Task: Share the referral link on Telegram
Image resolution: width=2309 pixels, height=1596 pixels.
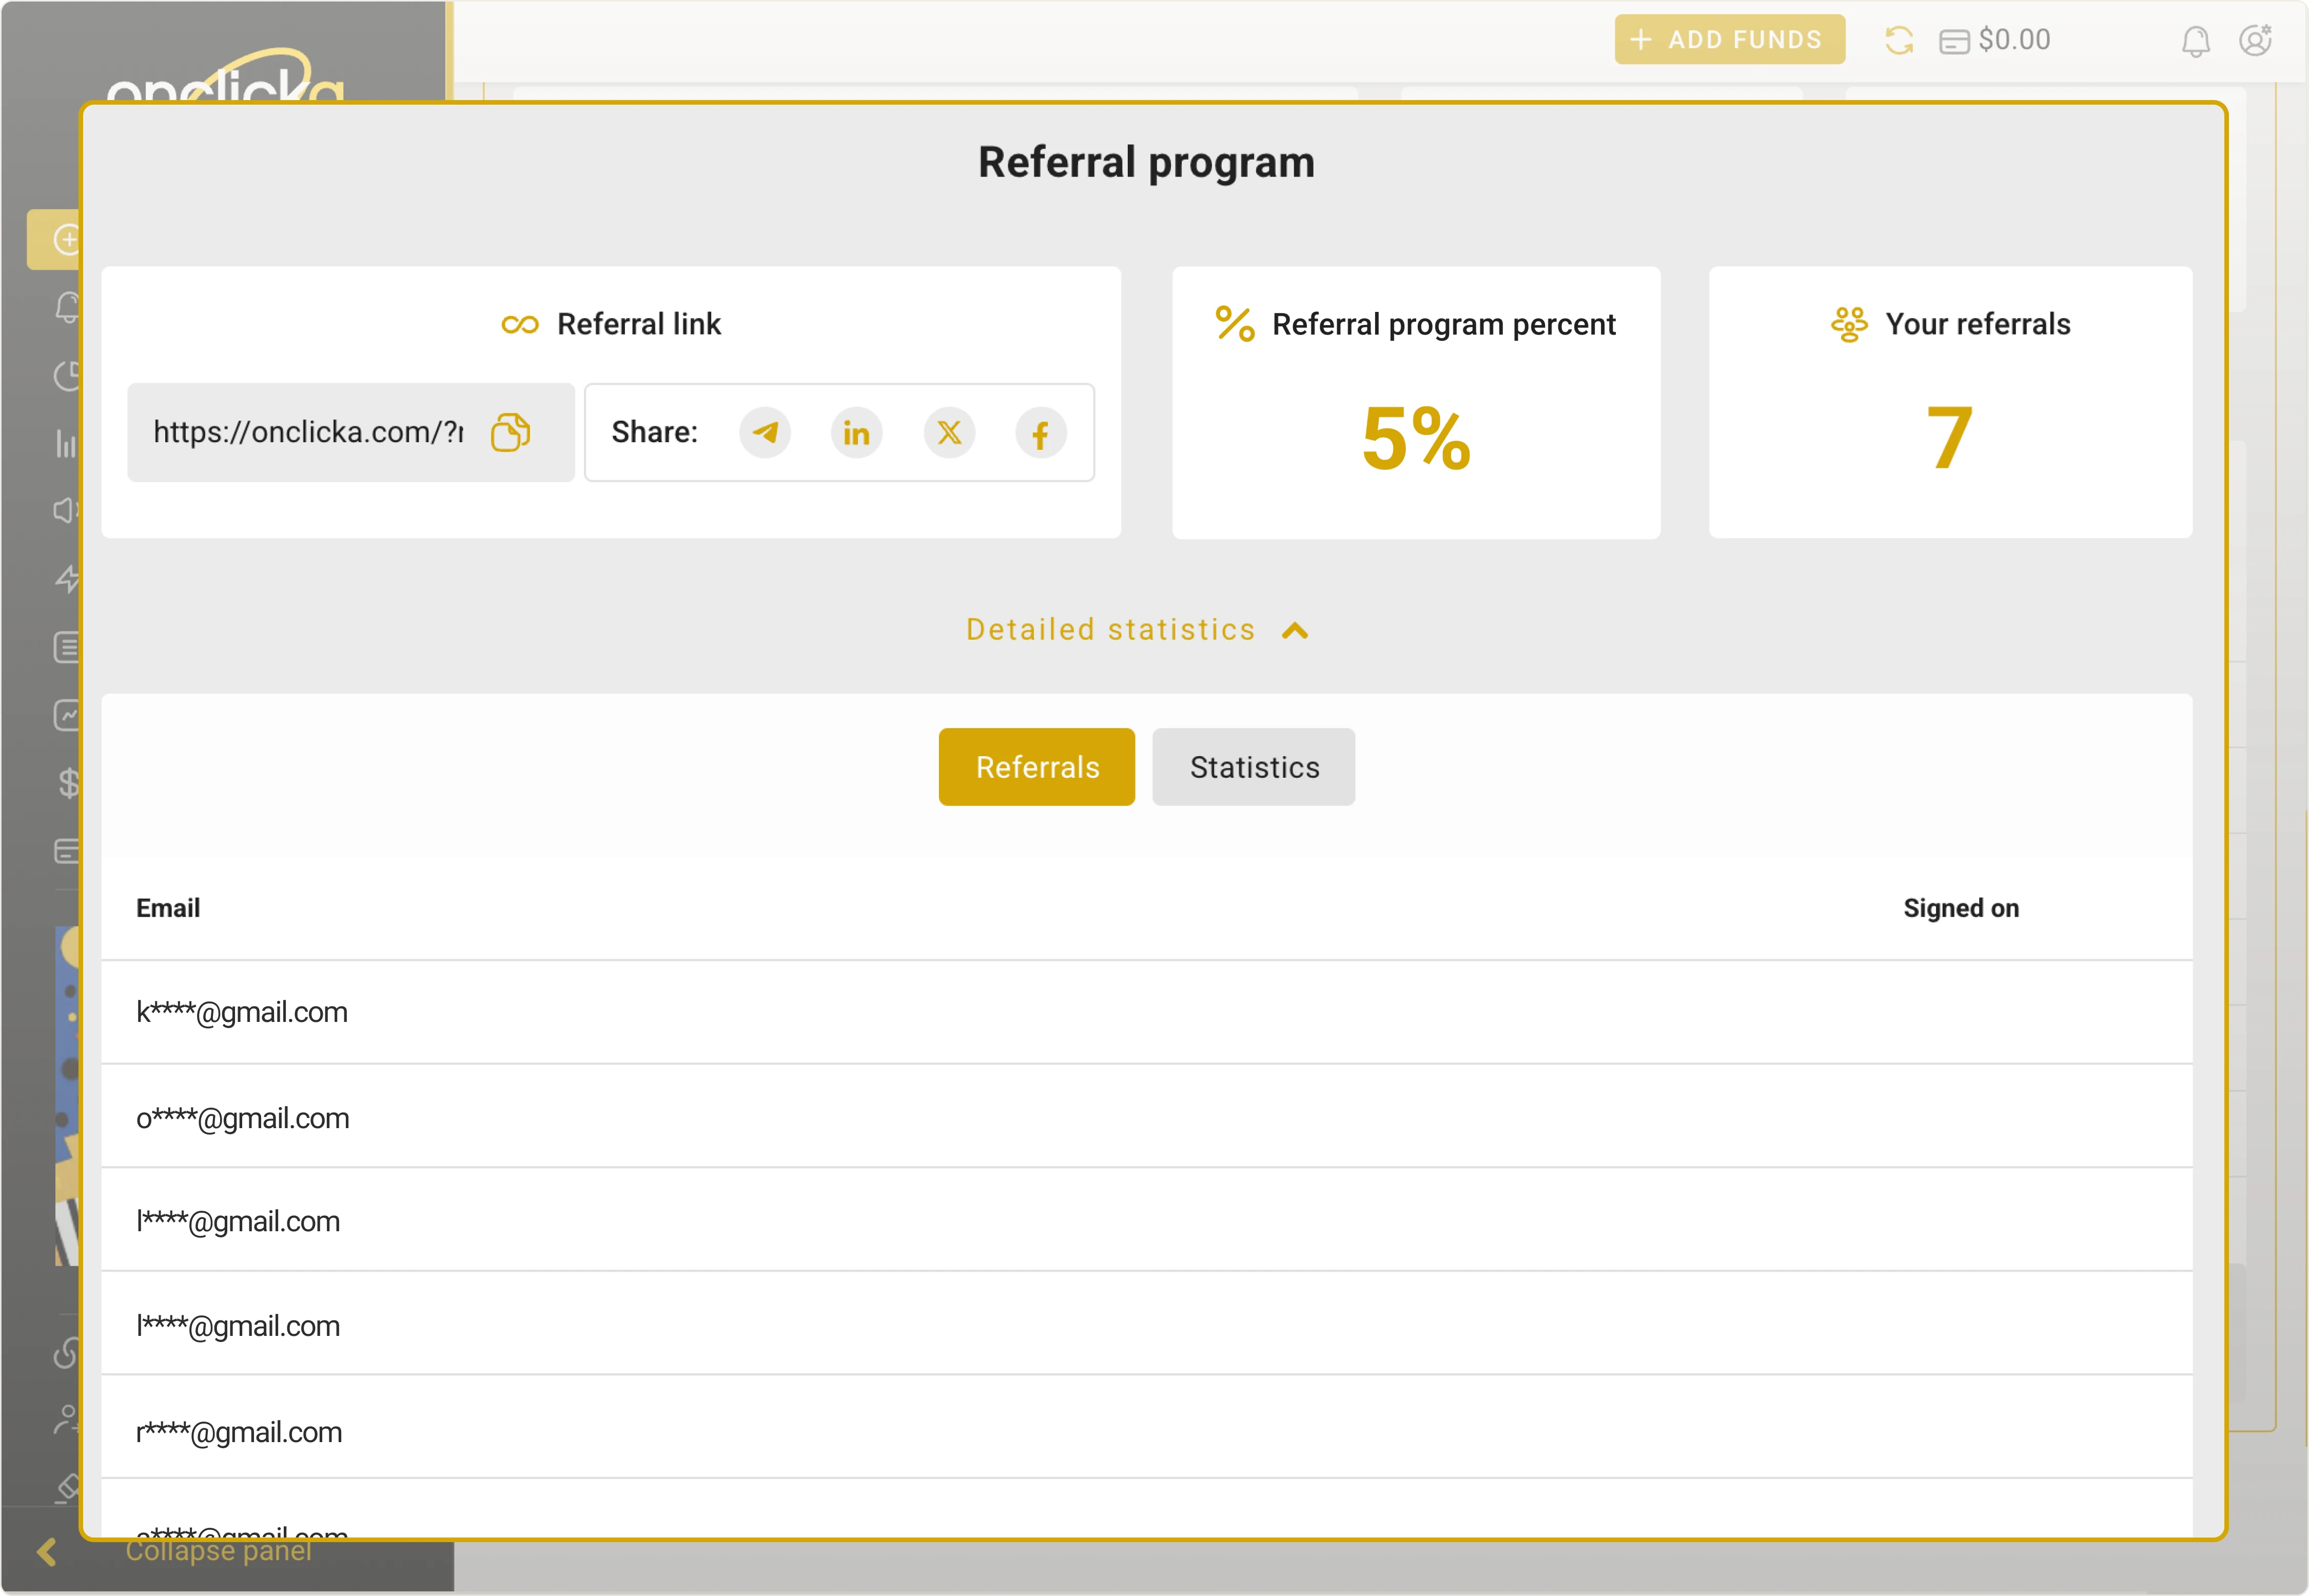Action: (764, 432)
